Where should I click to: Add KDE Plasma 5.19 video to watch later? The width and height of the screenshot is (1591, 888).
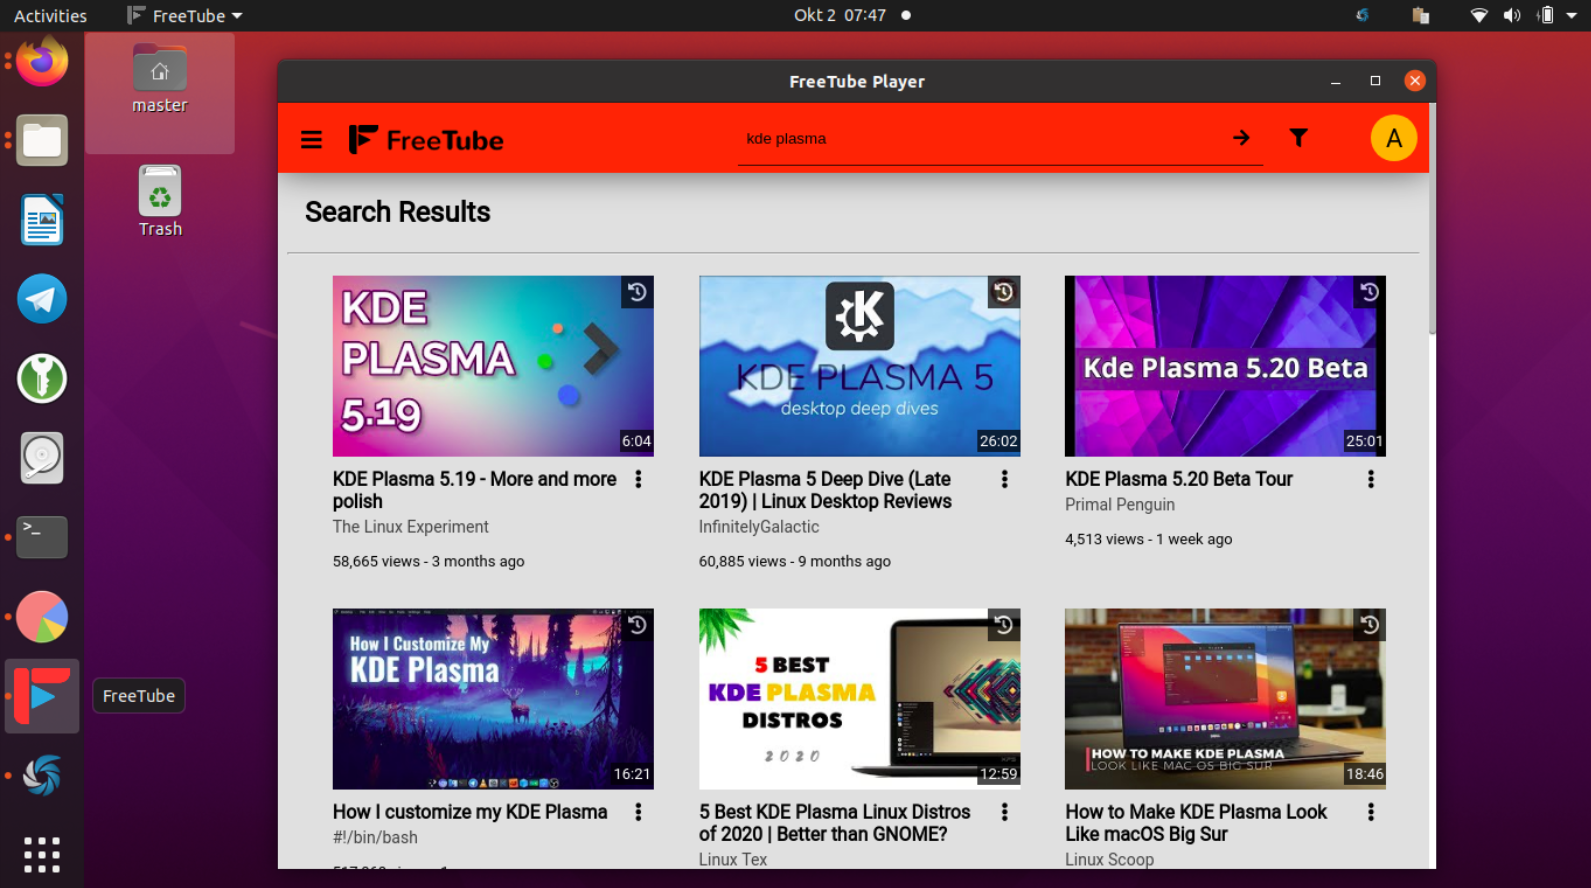tap(637, 292)
